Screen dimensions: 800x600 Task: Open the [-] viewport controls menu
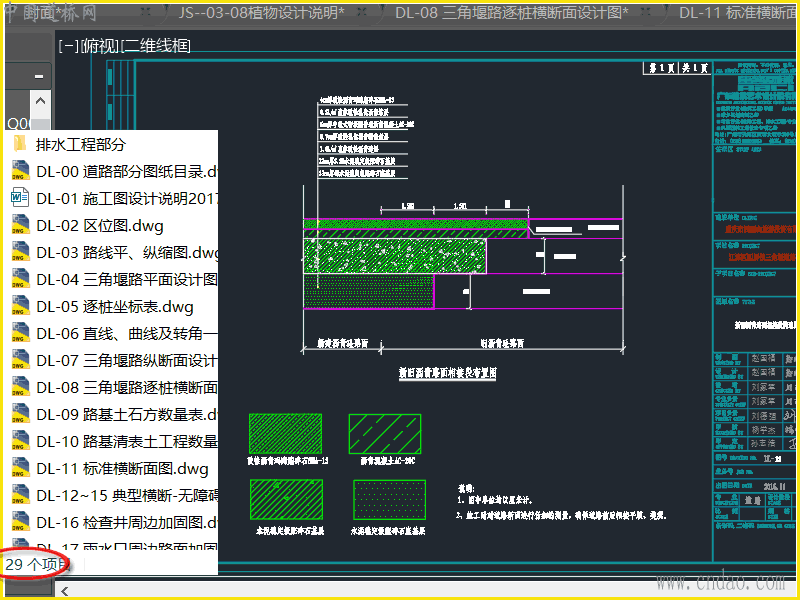tap(69, 46)
